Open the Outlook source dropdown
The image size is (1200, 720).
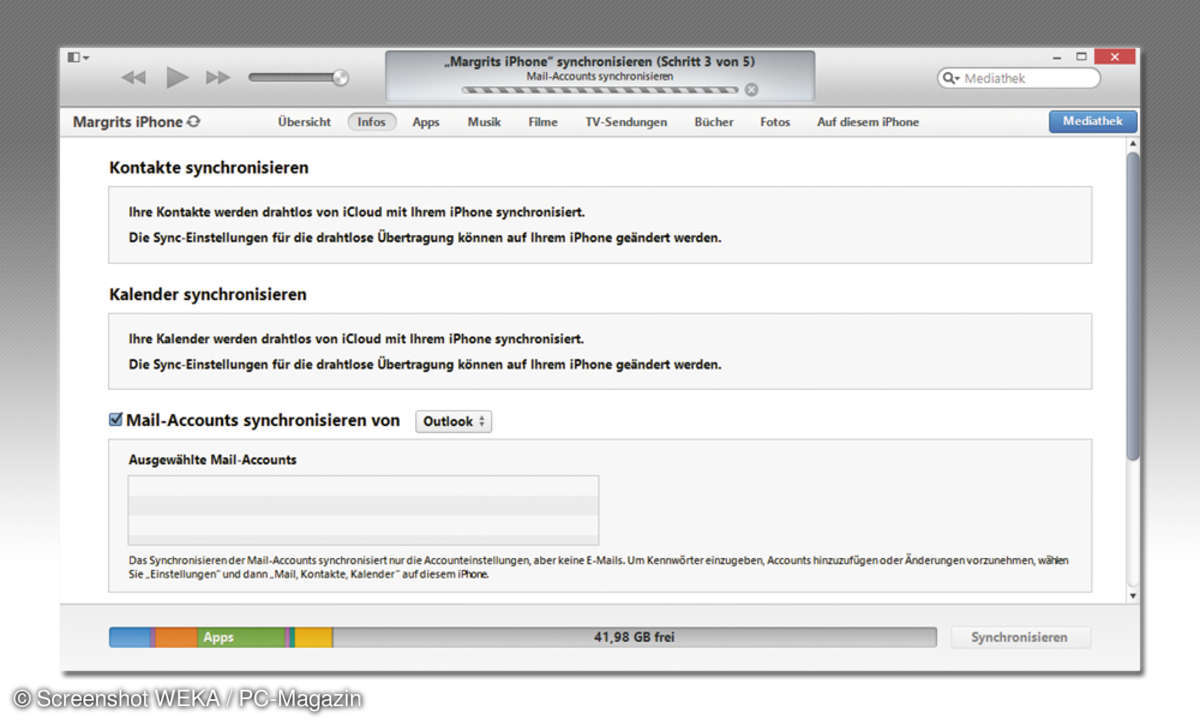pos(453,421)
